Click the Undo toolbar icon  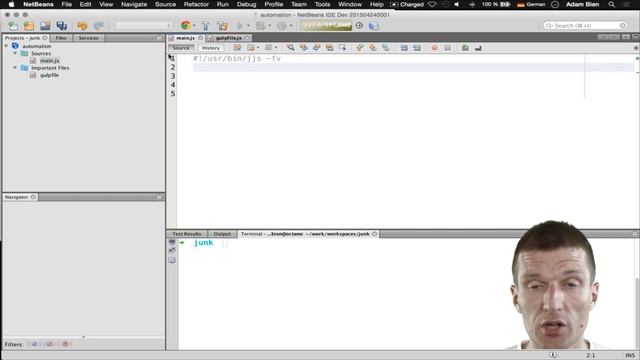[82, 26]
